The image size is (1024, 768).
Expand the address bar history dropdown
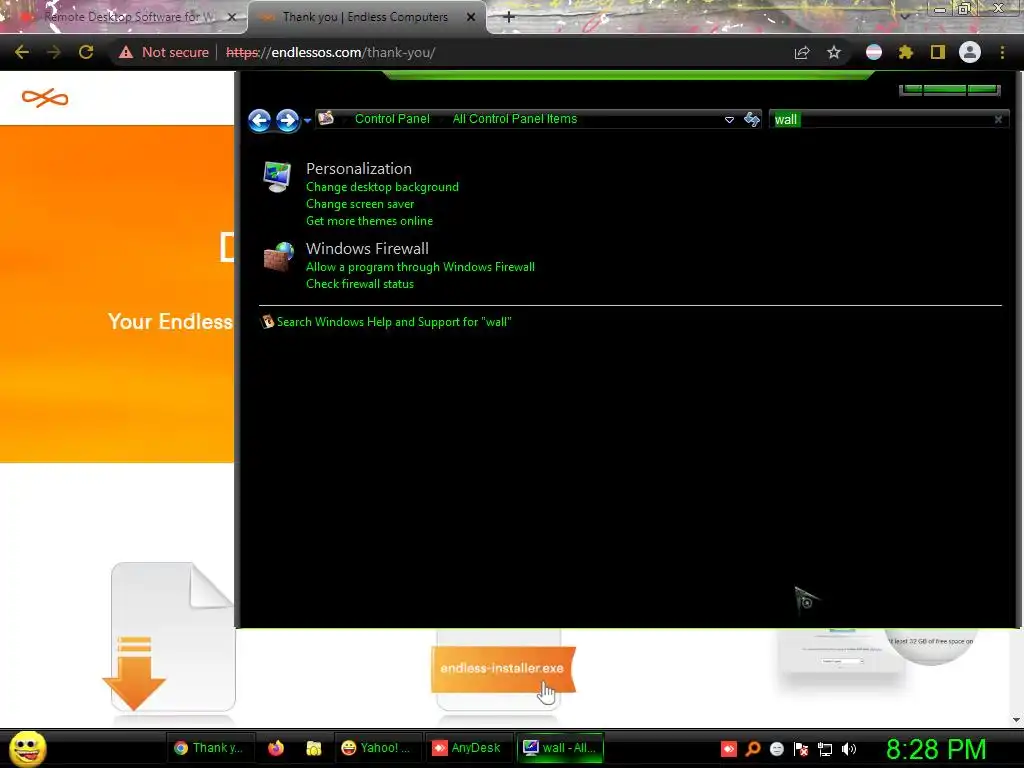pos(729,120)
